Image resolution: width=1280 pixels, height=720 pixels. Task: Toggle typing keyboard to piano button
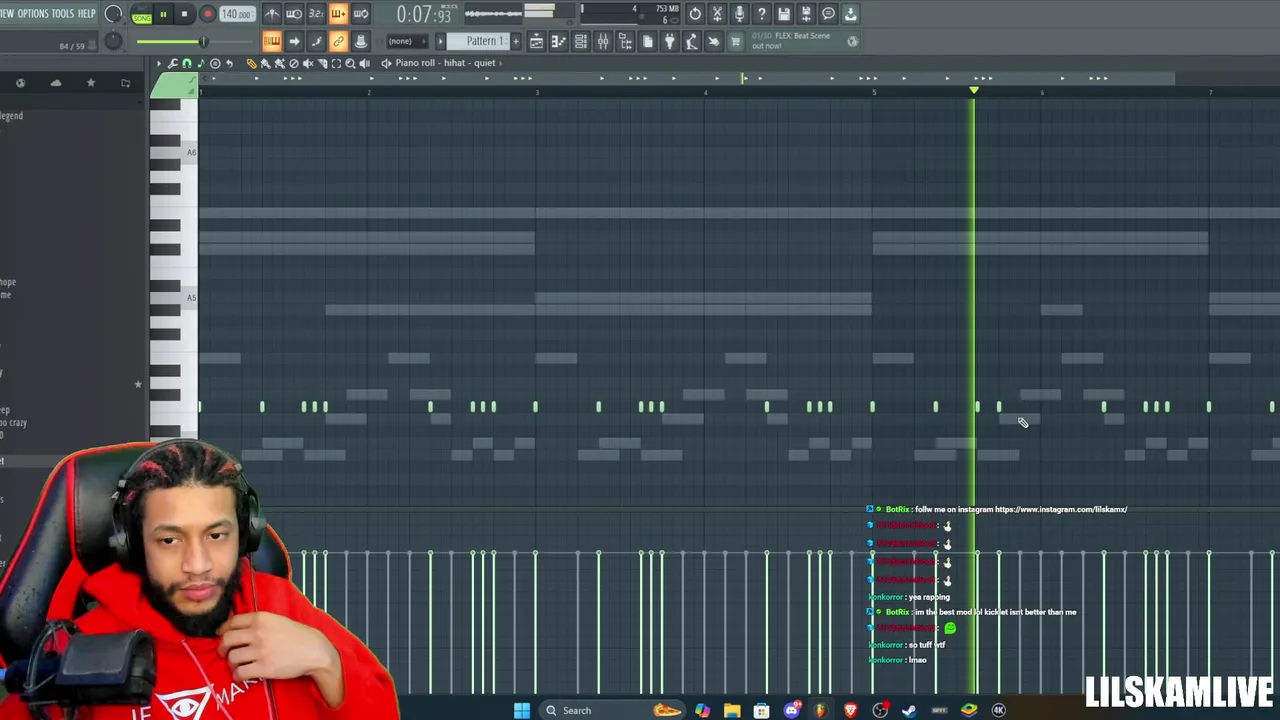pyautogui.click(x=272, y=41)
